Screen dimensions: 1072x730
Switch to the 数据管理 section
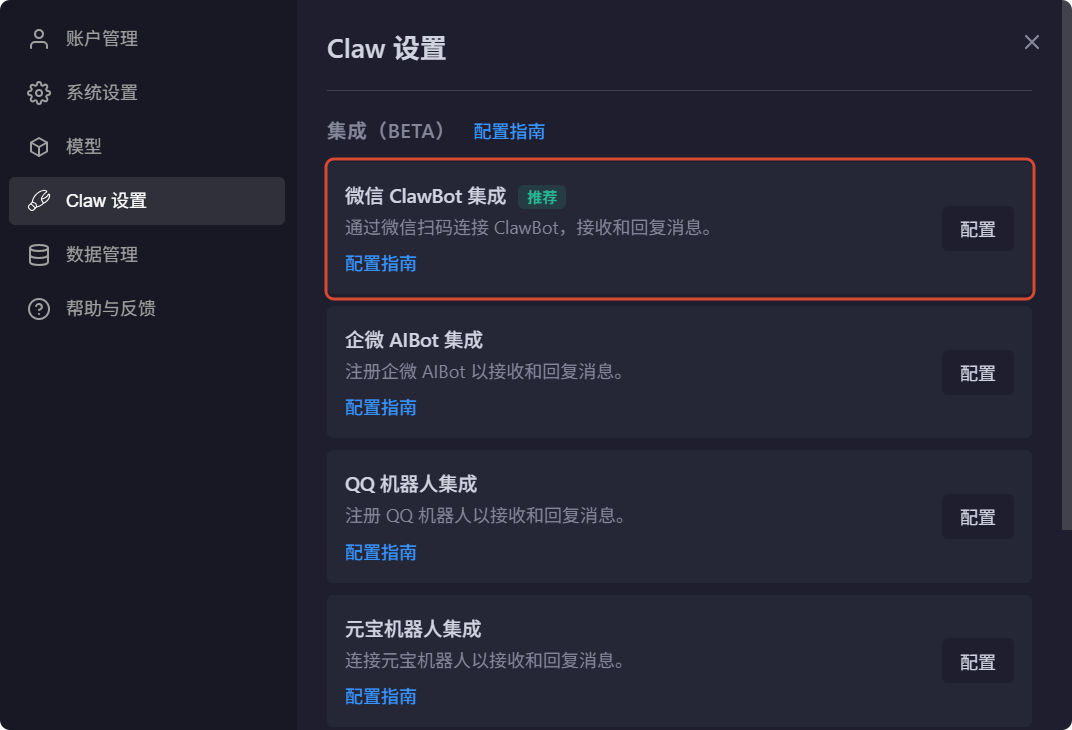(147, 255)
